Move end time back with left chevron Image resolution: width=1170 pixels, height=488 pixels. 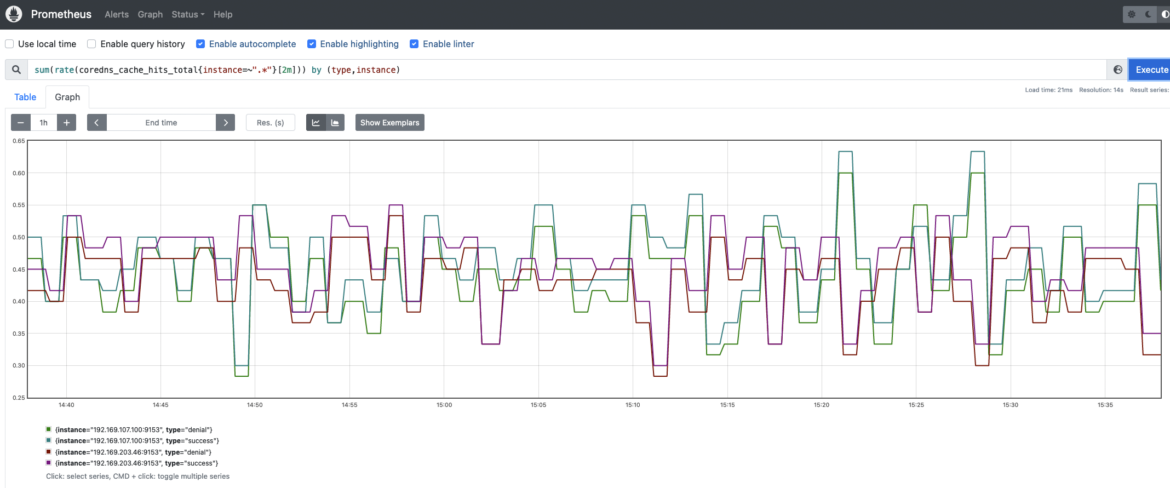point(97,122)
